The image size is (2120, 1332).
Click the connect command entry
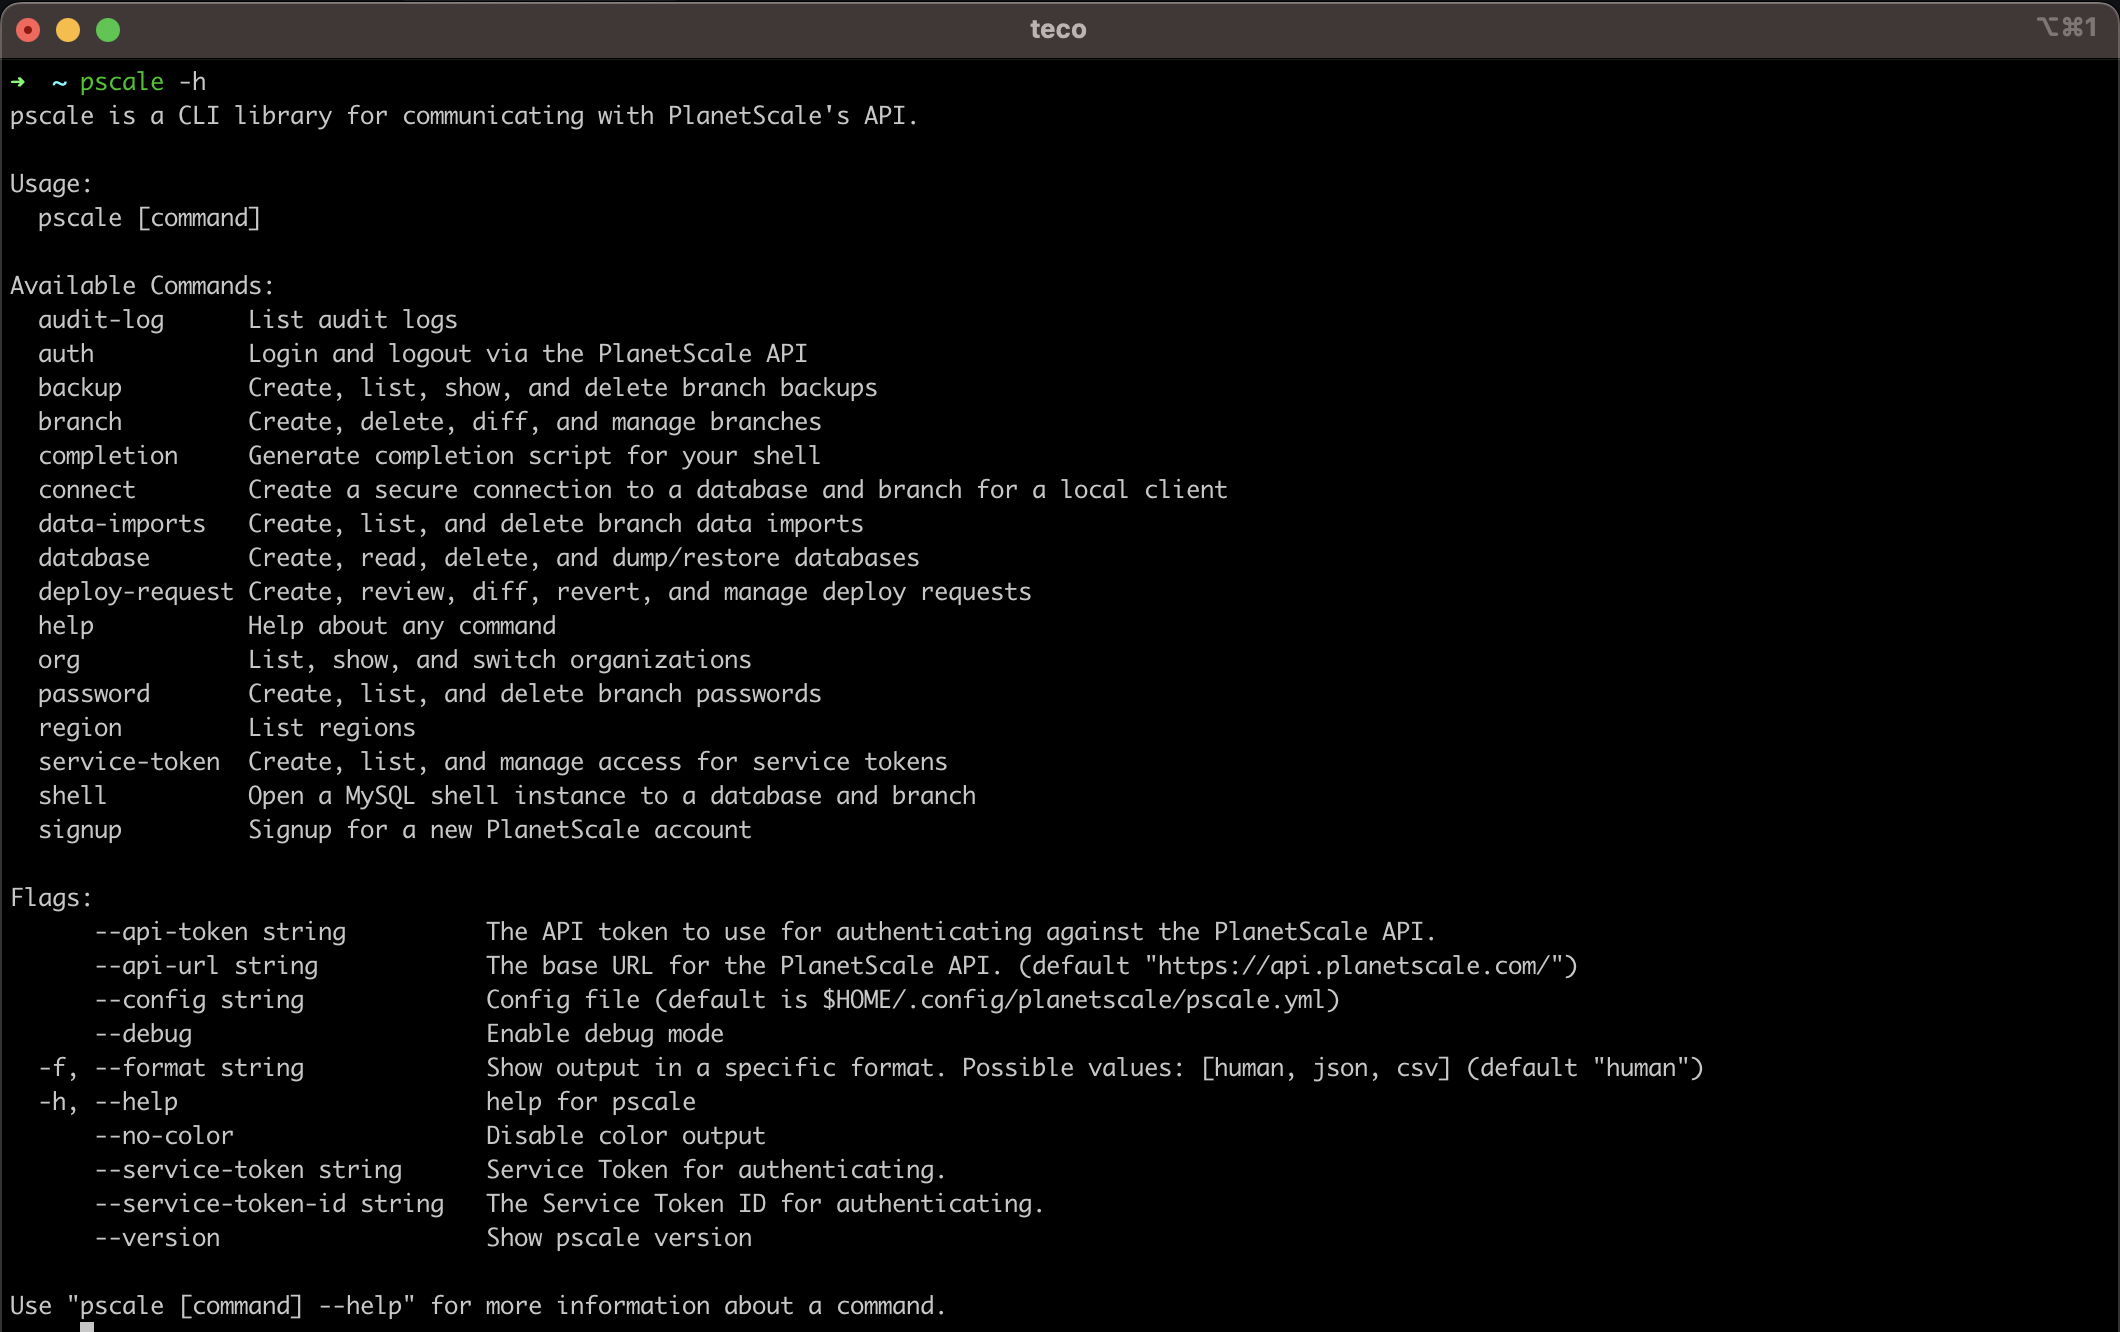[86, 489]
